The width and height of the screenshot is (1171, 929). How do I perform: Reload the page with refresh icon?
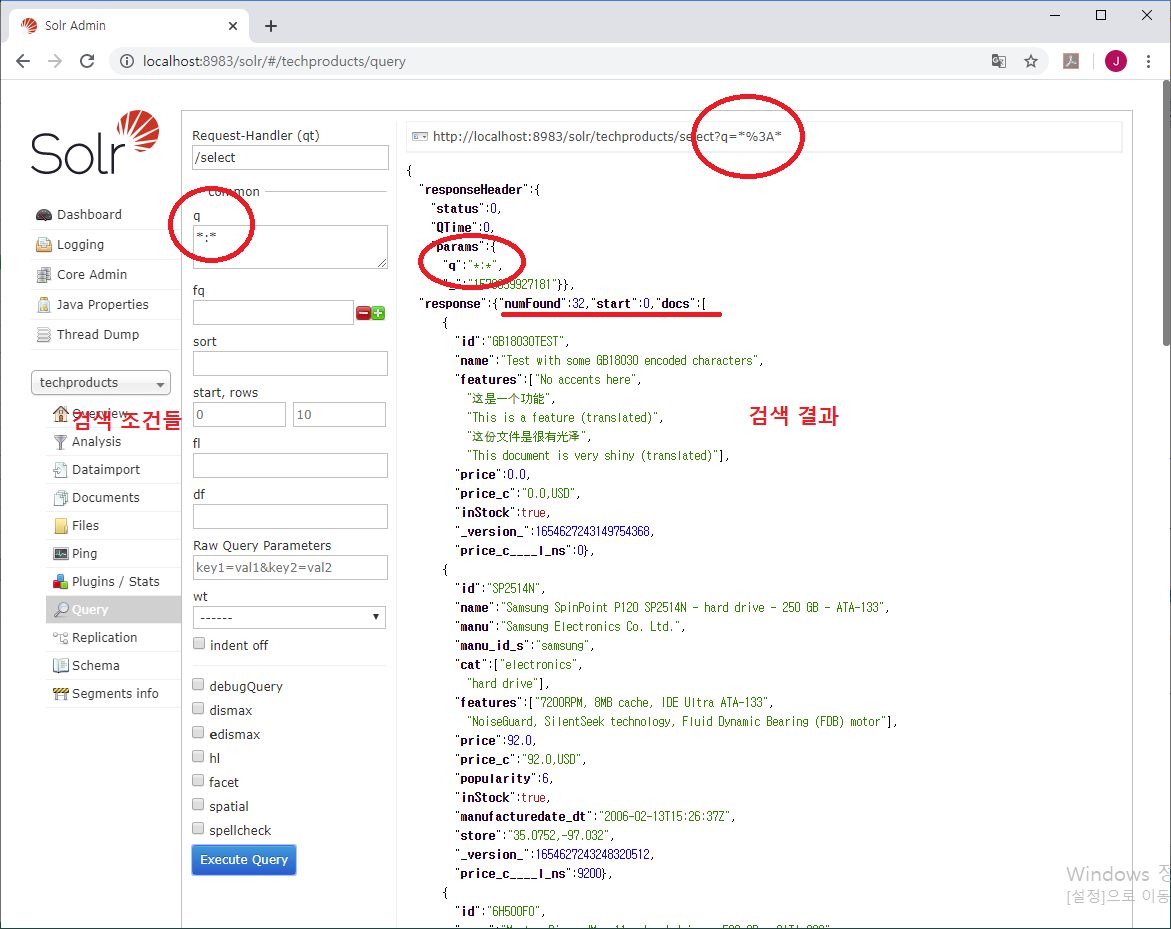[x=87, y=61]
